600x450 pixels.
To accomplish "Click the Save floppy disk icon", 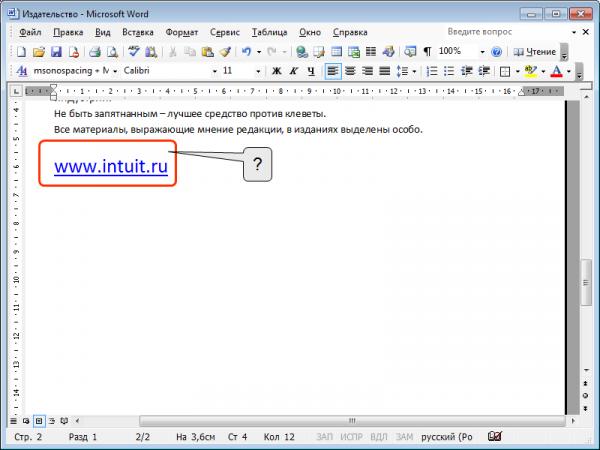I will [x=56, y=52].
